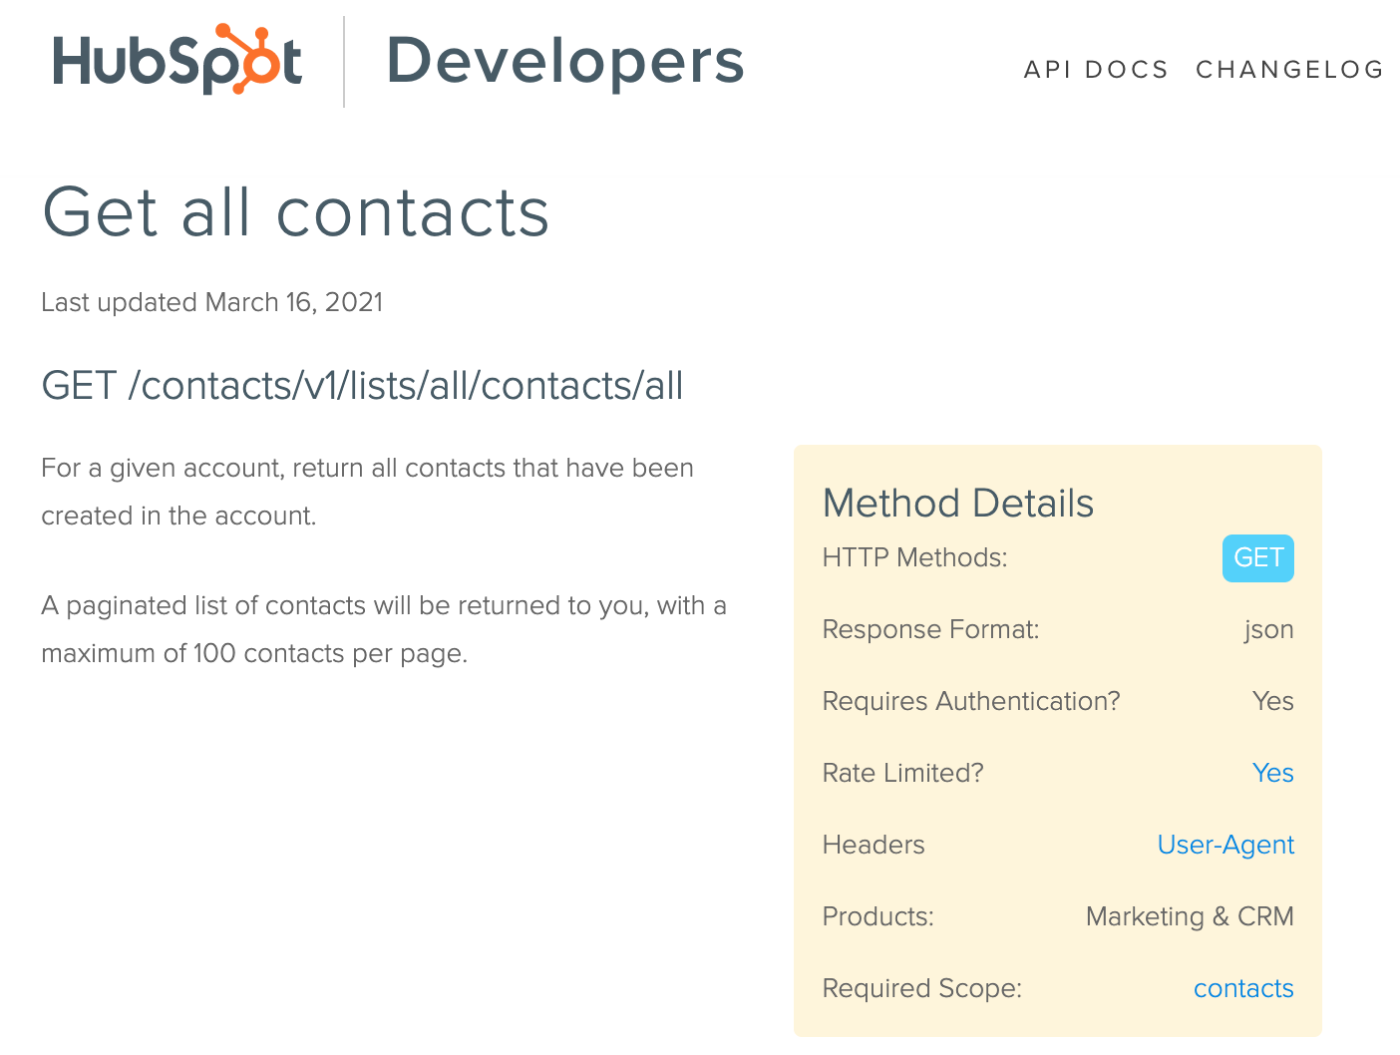Click the Developers logo text
1400x1055 pixels.
pos(565,60)
